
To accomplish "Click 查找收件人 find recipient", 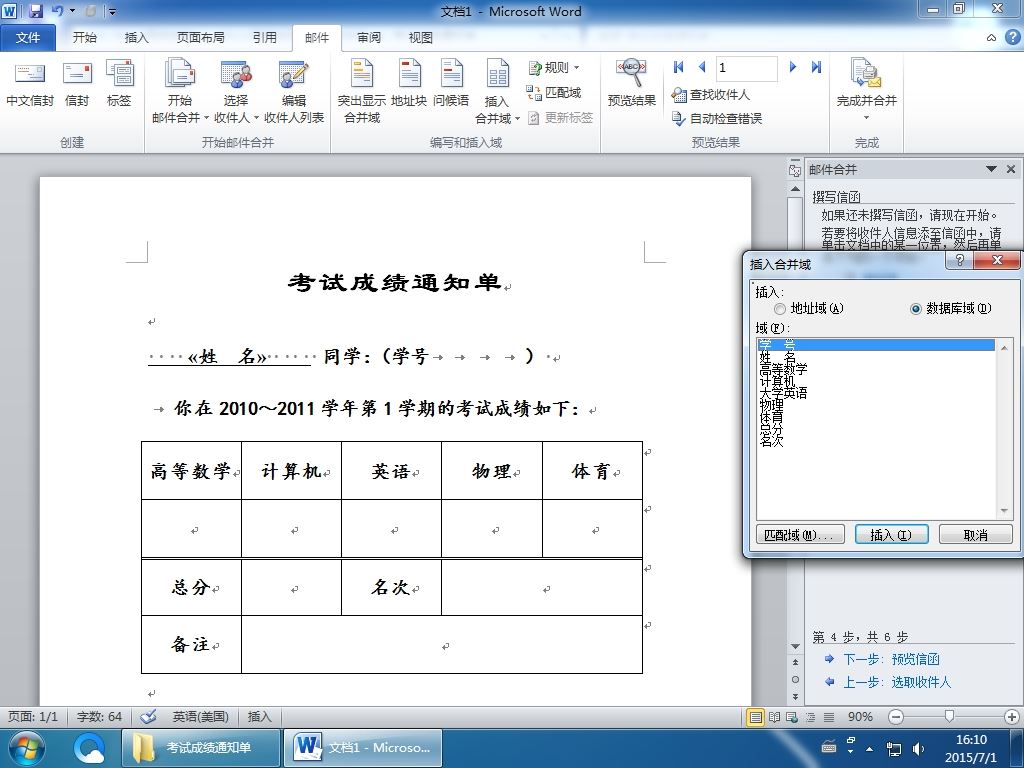I will click(x=711, y=95).
